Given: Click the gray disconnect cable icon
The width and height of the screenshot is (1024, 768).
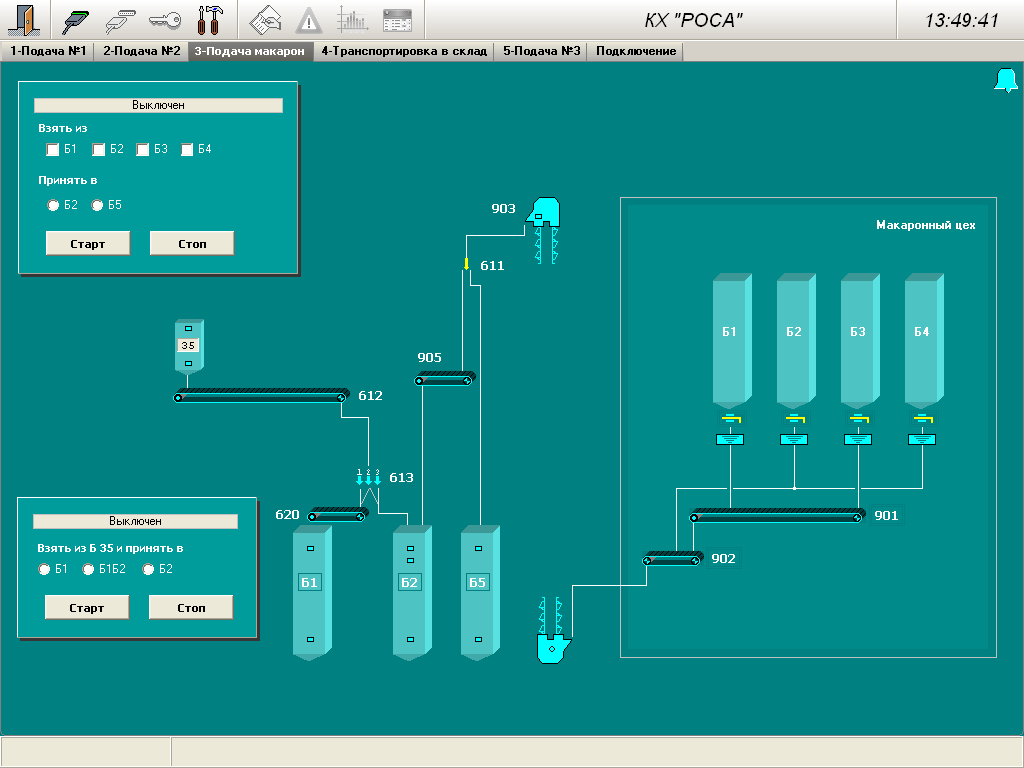Looking at the screenshot, I should [x=120, y=19].
